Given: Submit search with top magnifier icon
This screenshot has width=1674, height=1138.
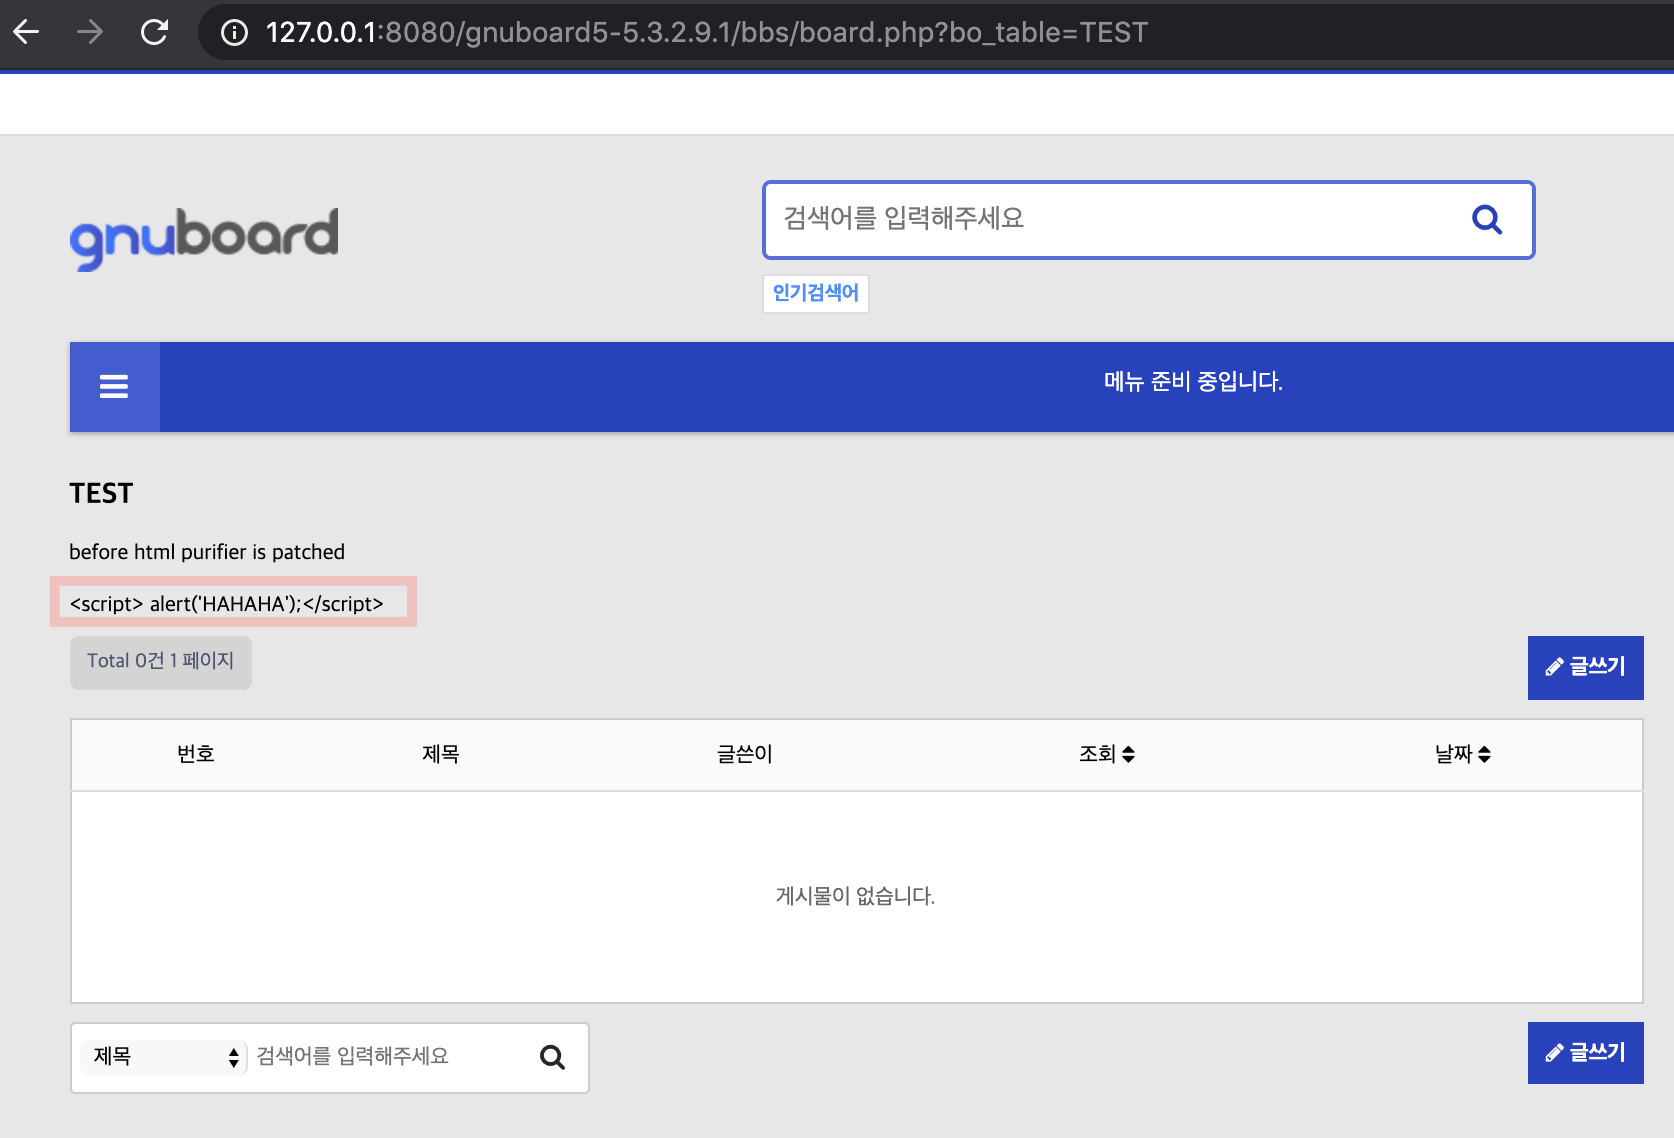Looking at the screenshot, I should [1487, 219].
